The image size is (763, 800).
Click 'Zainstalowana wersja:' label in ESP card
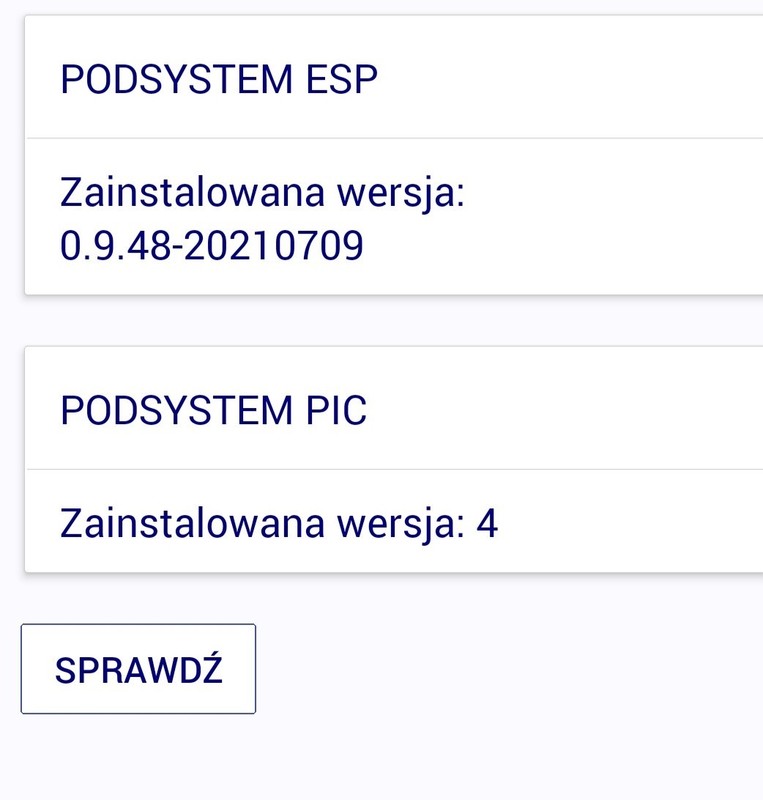click(x=263, y=192)
